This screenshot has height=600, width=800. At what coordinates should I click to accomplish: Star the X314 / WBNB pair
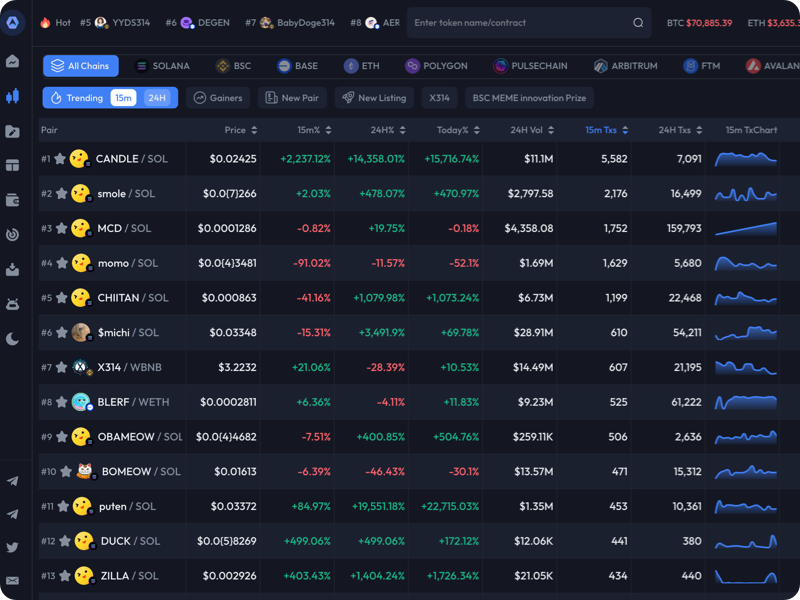[x=61, y=367]
